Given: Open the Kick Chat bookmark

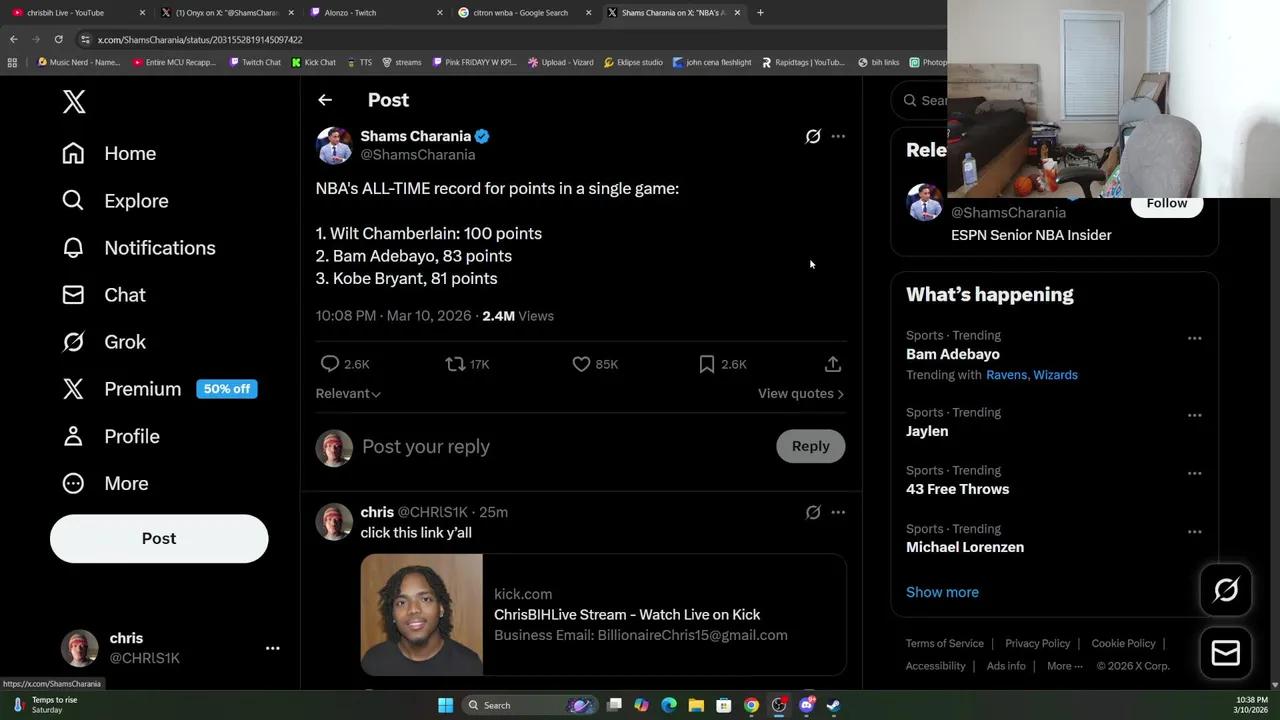Looking at the screenshot, I should click(x=313, y=62).
